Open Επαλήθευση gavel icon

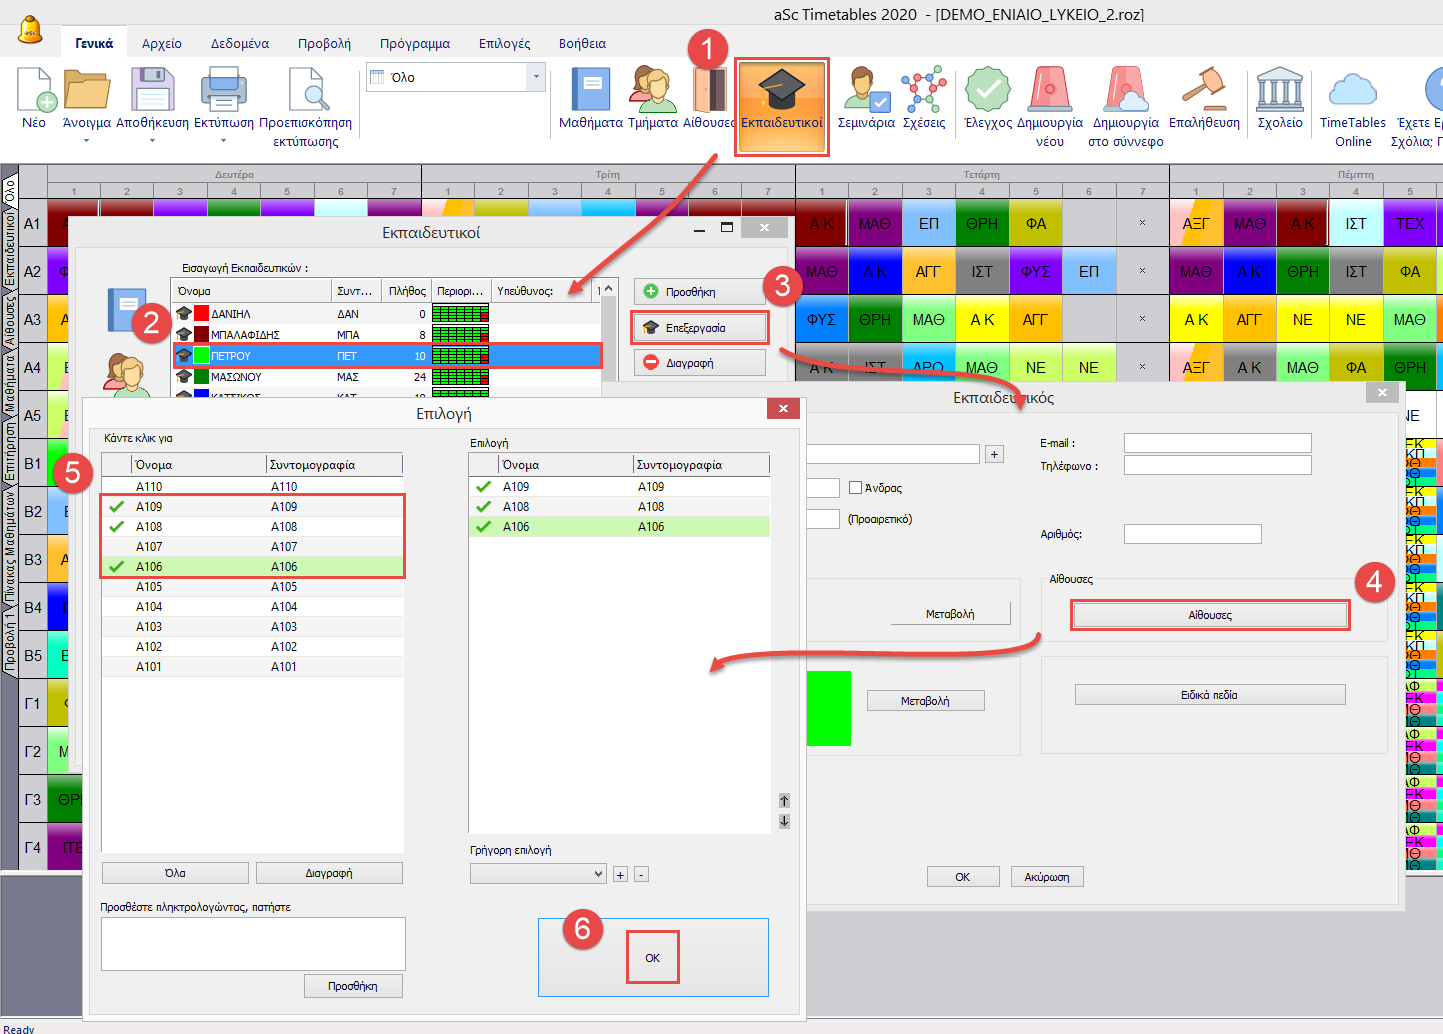(1203, 92)
